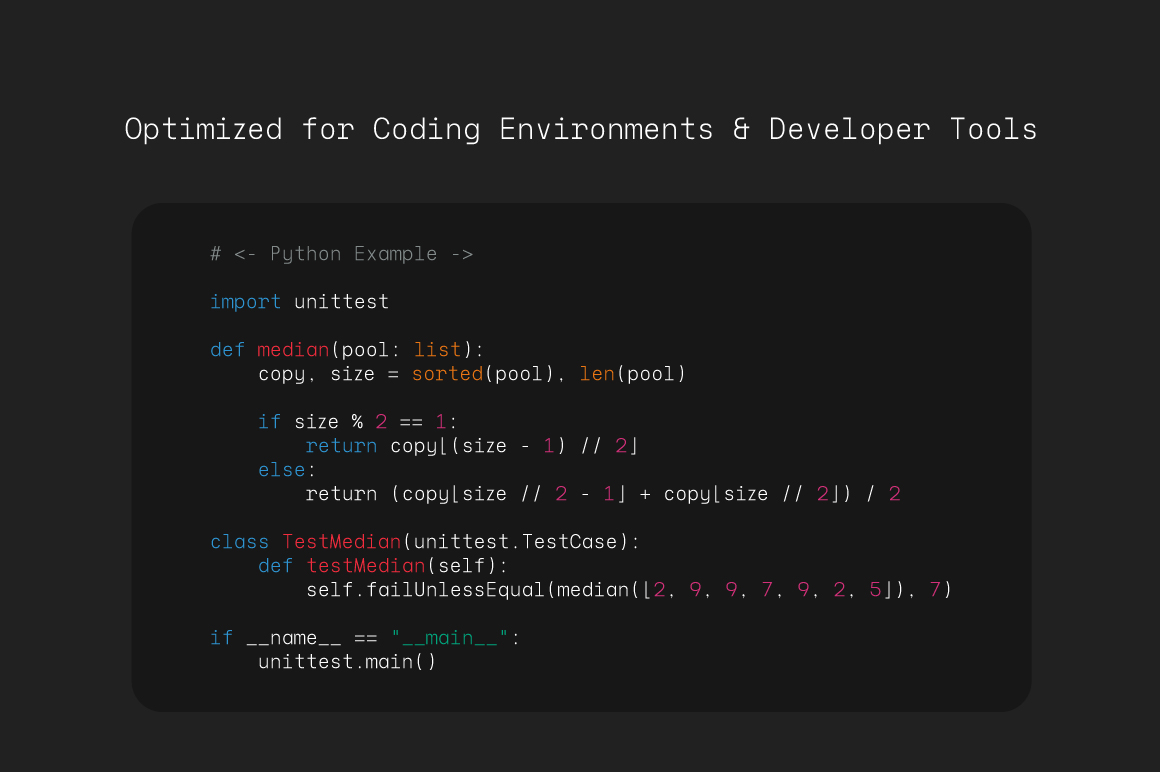The height and width of the screenshot is (772, 1160).
Task: Click the "len(pool)" call
Action: pos(637,373)
